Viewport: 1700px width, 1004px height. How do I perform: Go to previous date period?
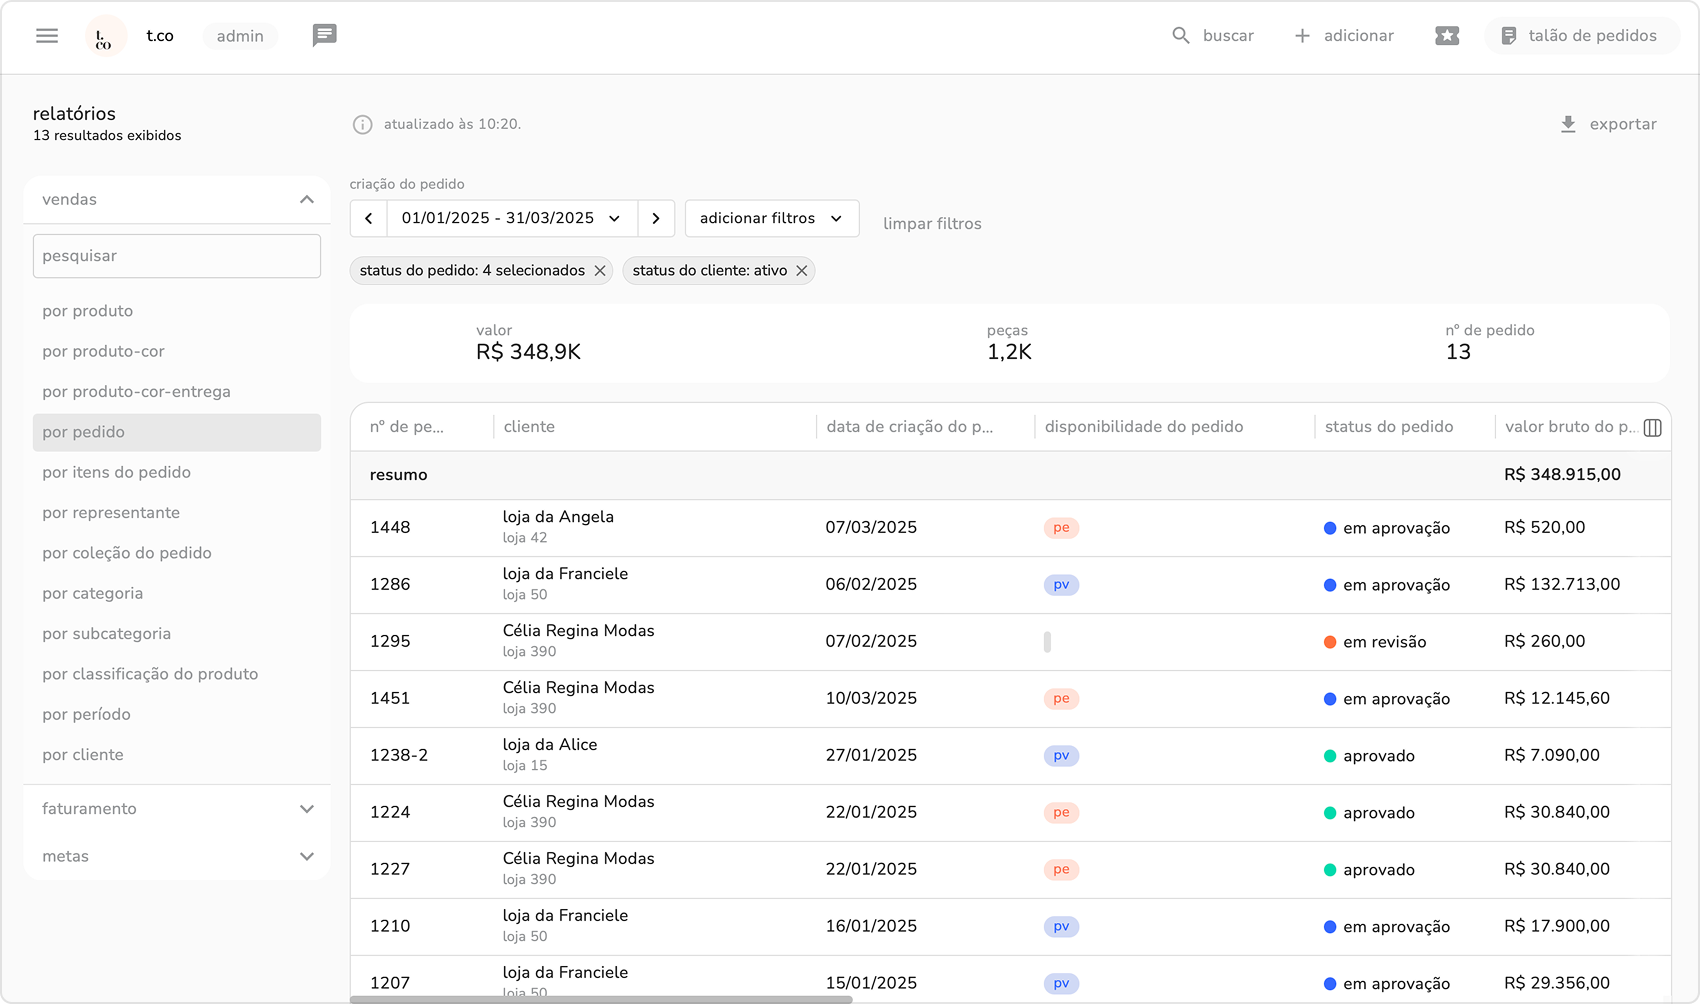click(x=369, y=218)
